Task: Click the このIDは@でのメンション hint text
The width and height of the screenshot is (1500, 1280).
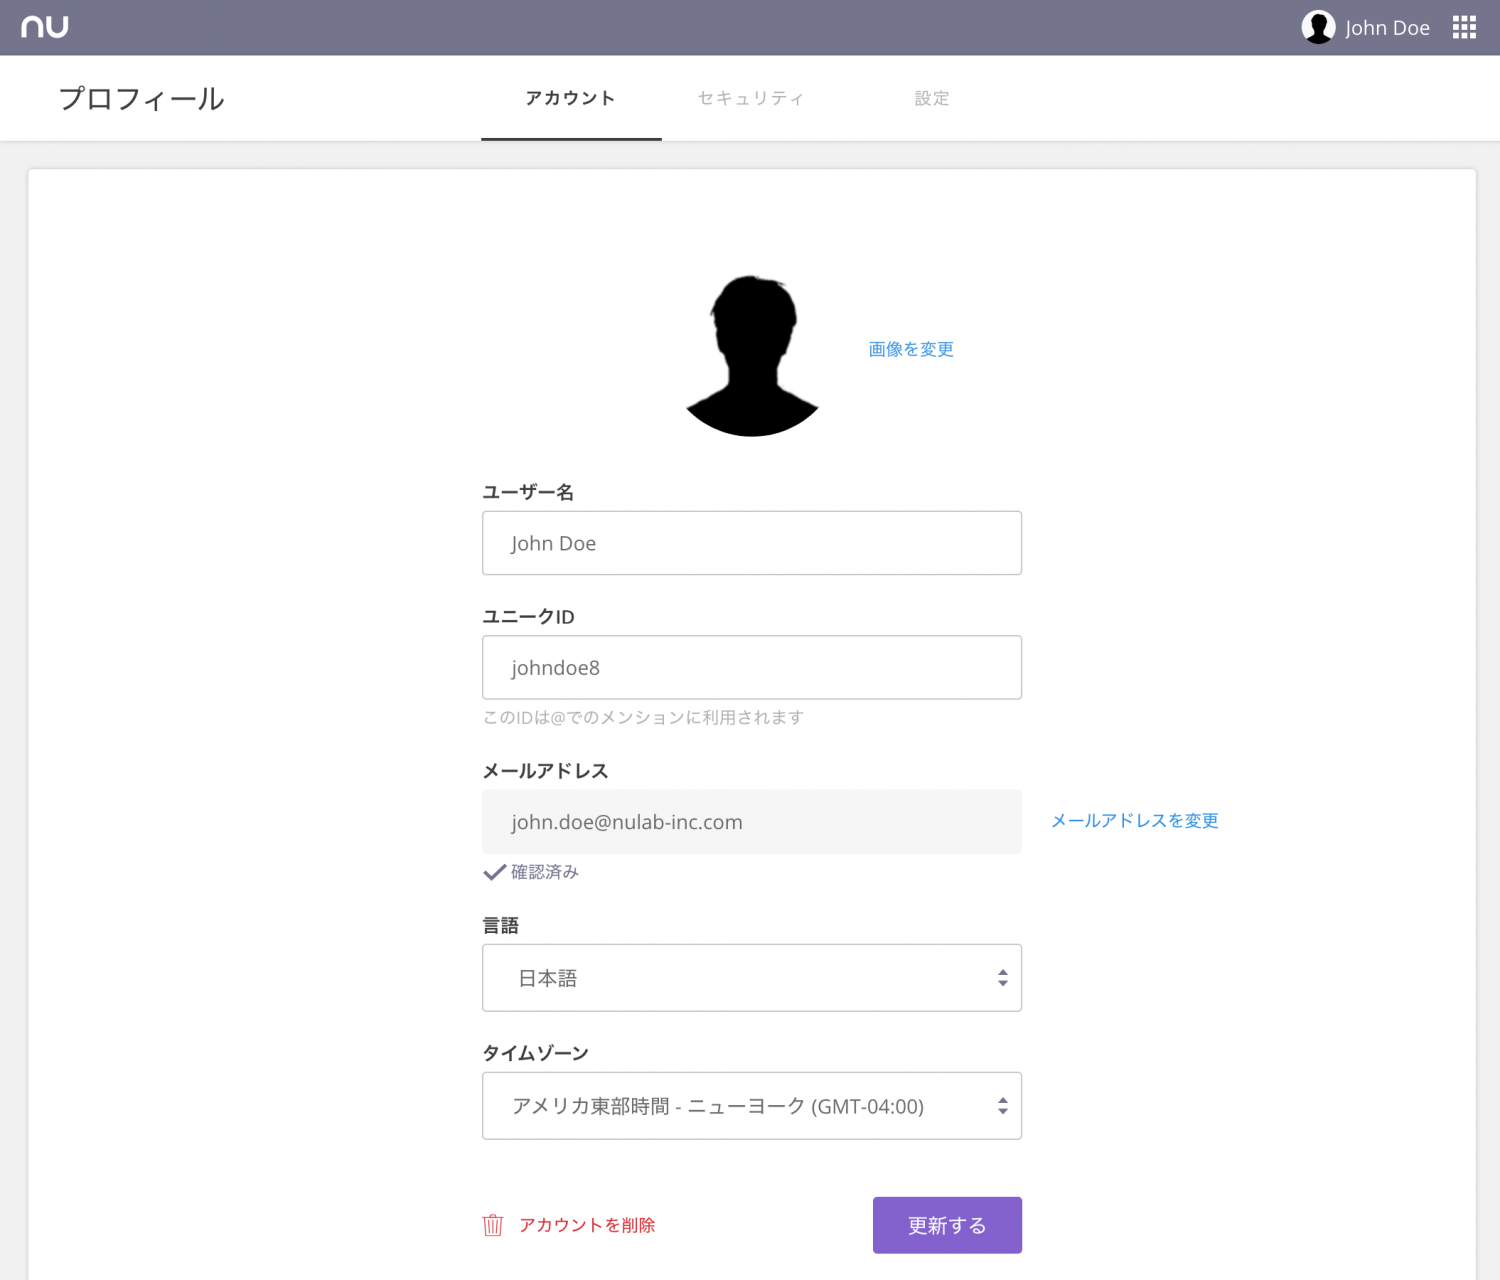Action: (x=643, y=717)
